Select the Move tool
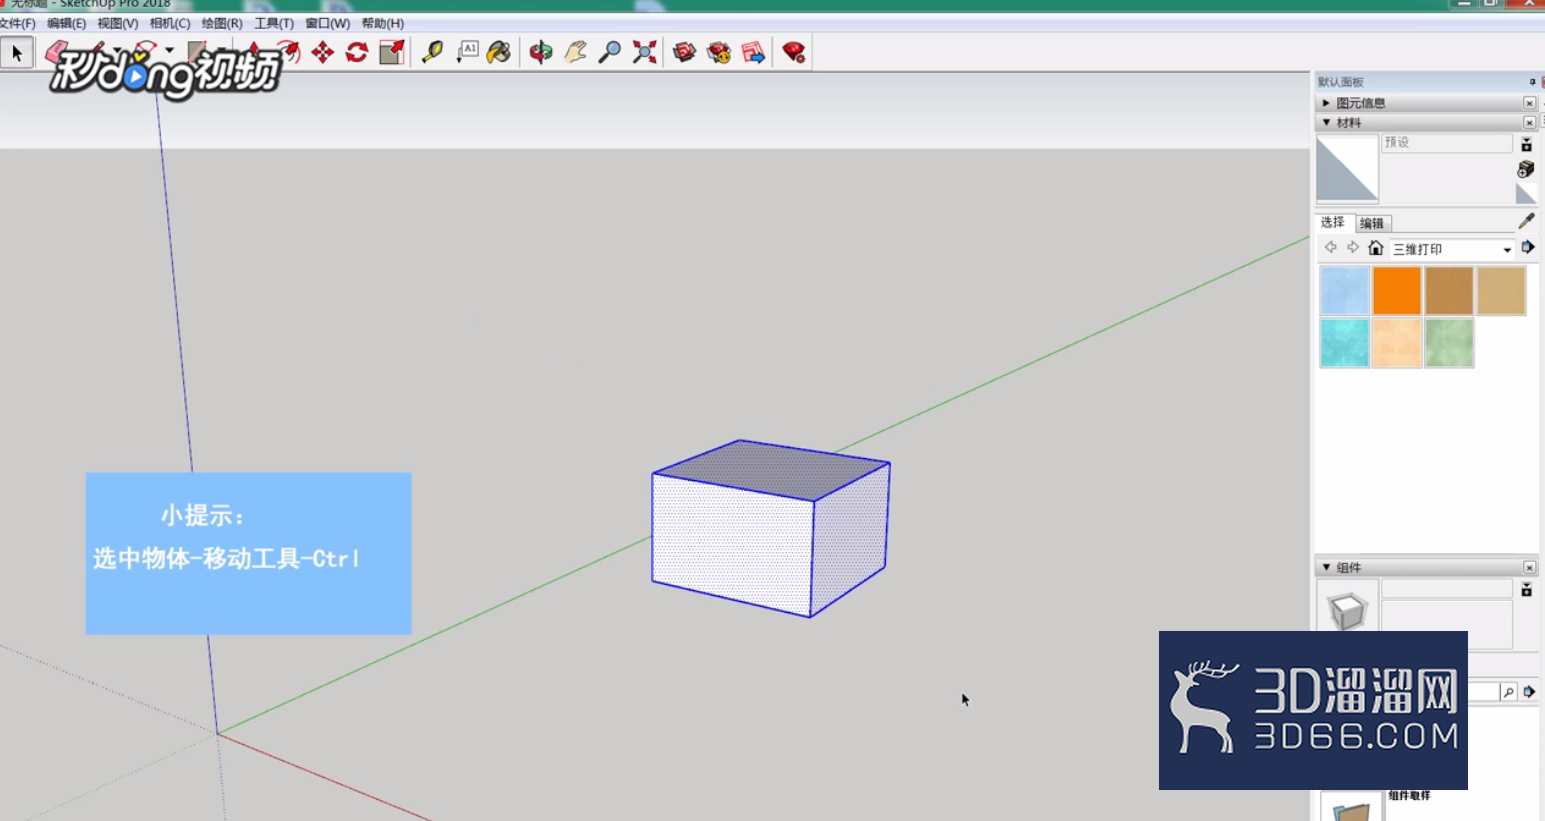The width and height of the screenshot is (1545, 821). [x=323, y=53]
